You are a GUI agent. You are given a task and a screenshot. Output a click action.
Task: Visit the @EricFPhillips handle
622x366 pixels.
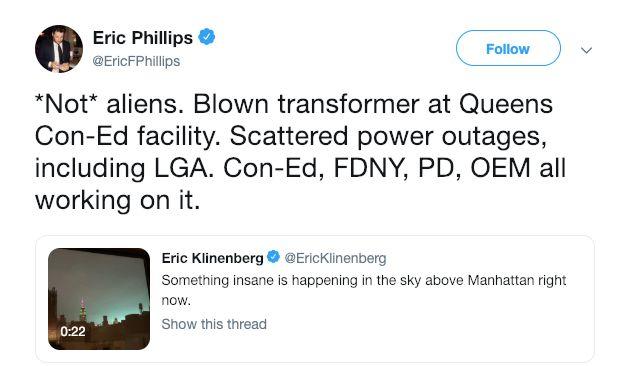[x=136, y=61]
